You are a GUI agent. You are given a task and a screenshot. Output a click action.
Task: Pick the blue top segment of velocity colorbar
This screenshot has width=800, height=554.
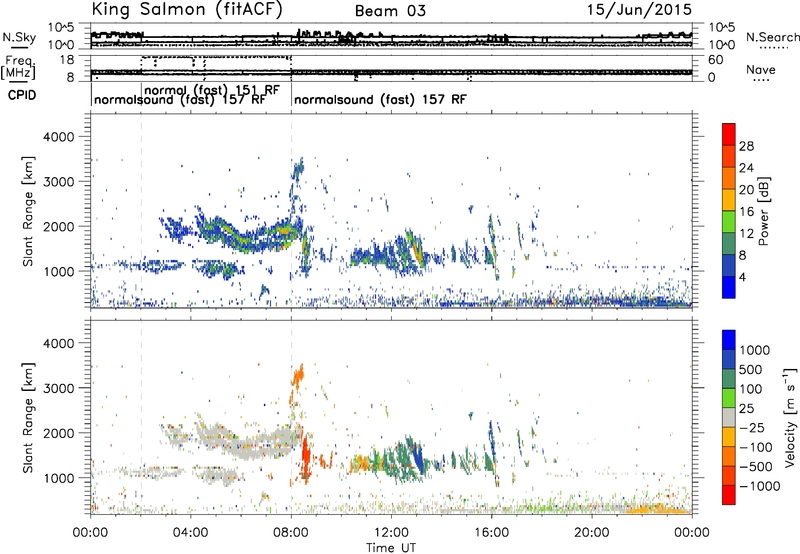(729, 340)
